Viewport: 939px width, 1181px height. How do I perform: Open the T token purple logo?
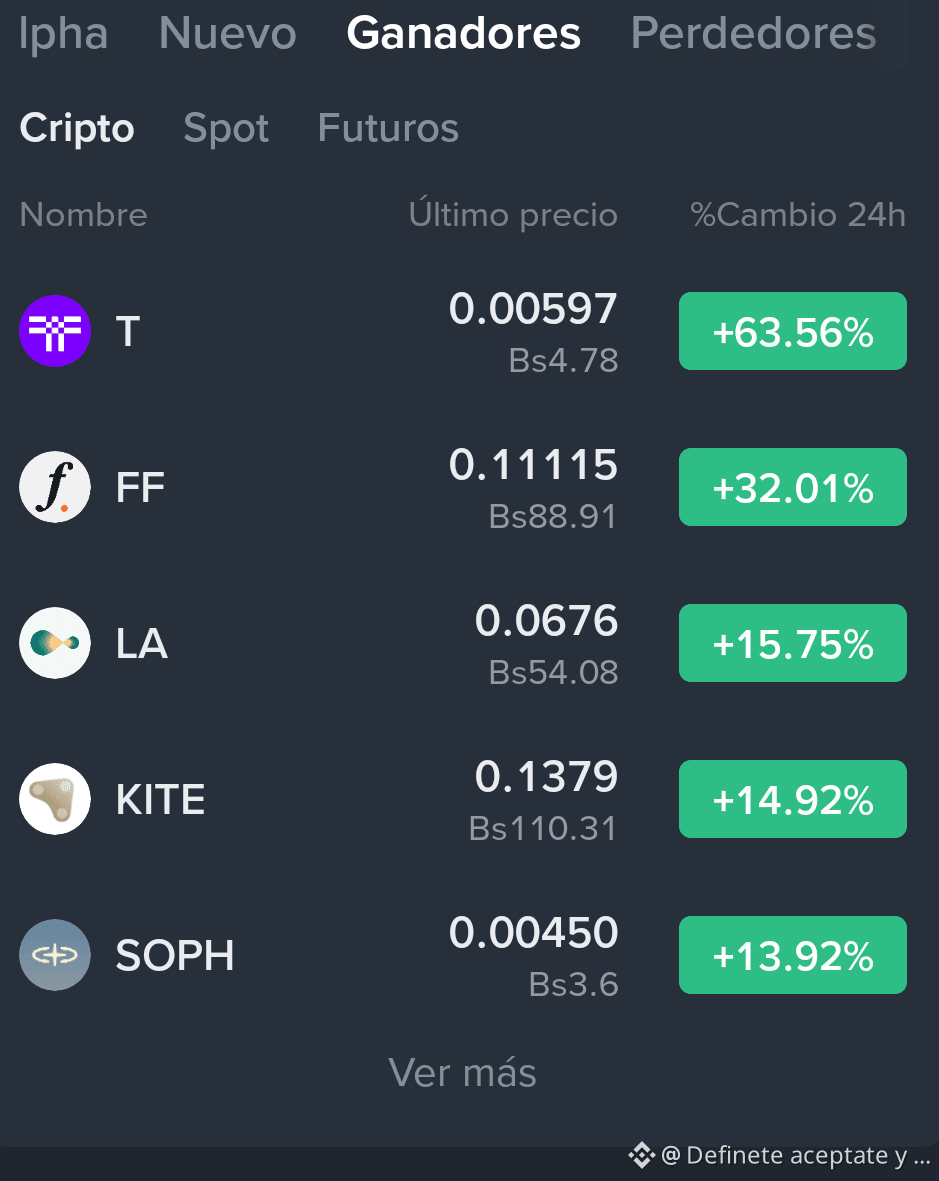55,331
